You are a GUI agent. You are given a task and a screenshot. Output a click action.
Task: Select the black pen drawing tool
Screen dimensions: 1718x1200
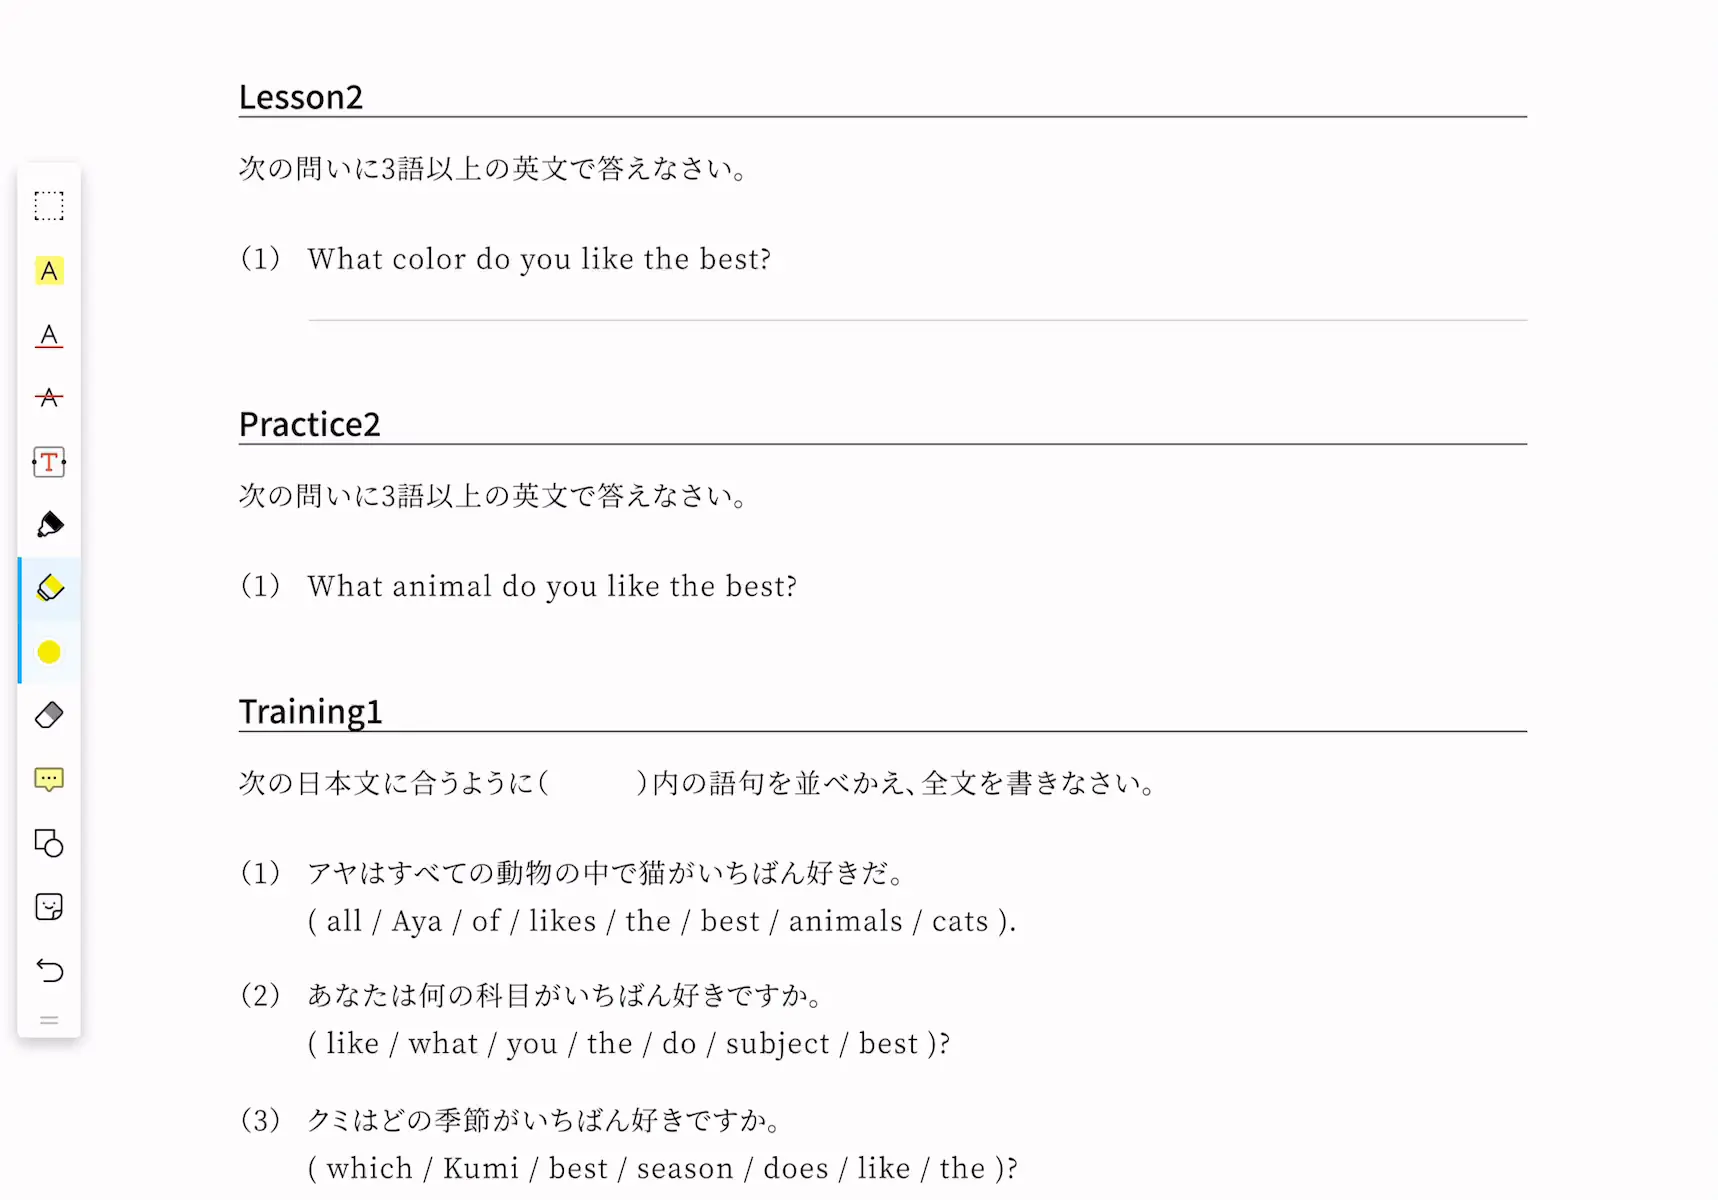(x=49, y=525)
